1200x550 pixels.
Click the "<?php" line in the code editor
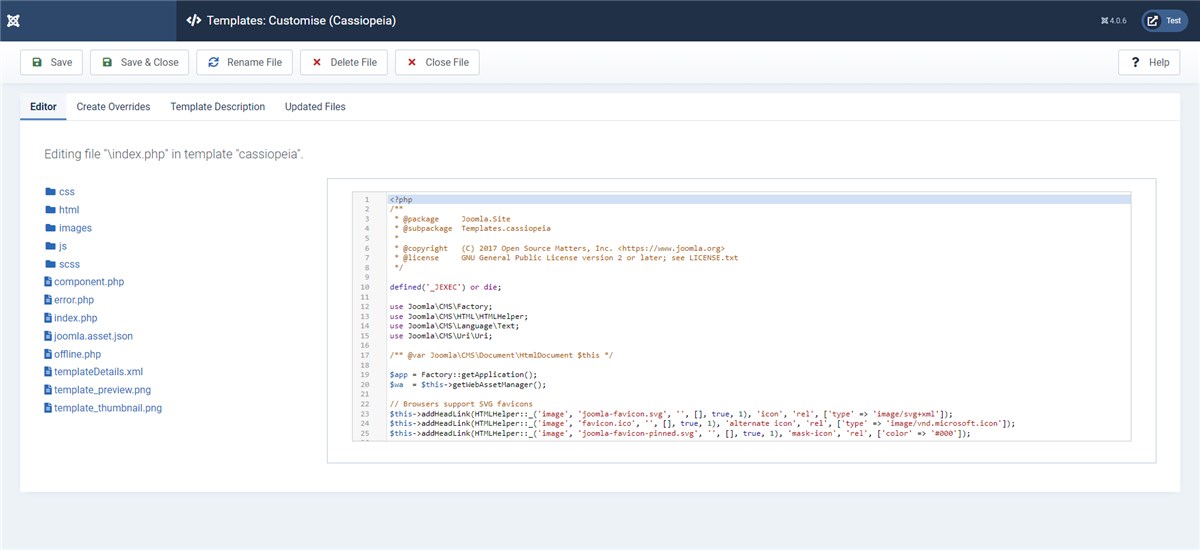759,199
